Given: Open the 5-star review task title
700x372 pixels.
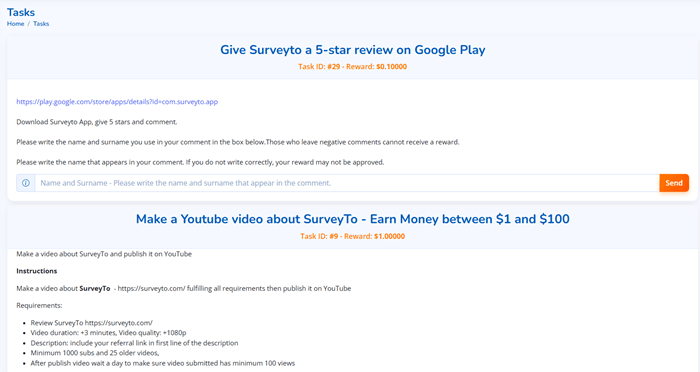Looking at the screenshot, I should [x=353, y=50].
